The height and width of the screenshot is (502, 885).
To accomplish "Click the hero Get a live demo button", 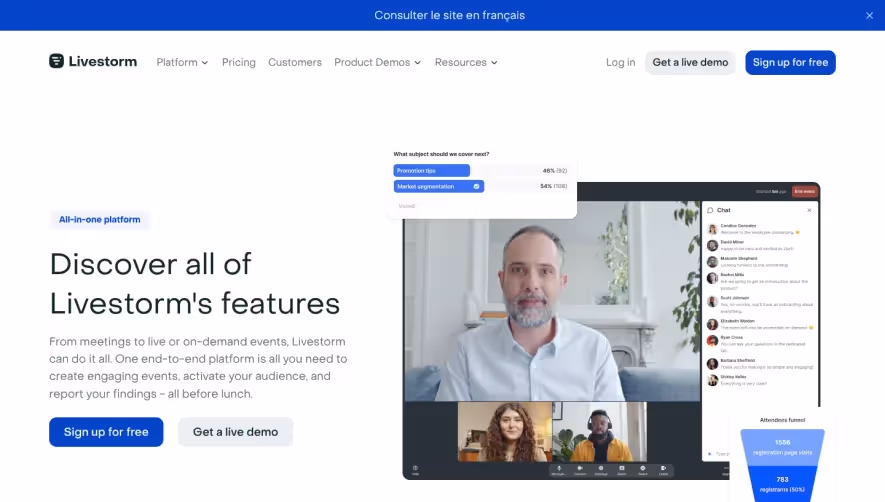I will (235, 432).
